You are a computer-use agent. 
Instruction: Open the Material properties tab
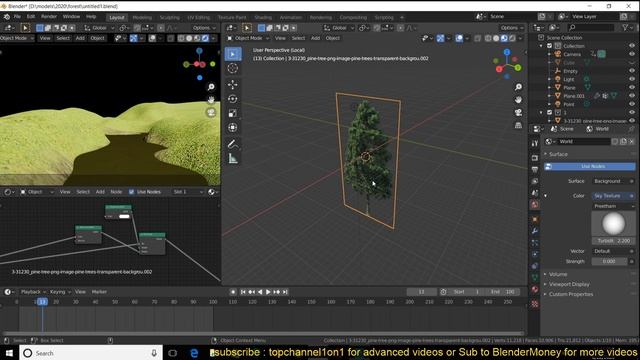coord(535,289)
